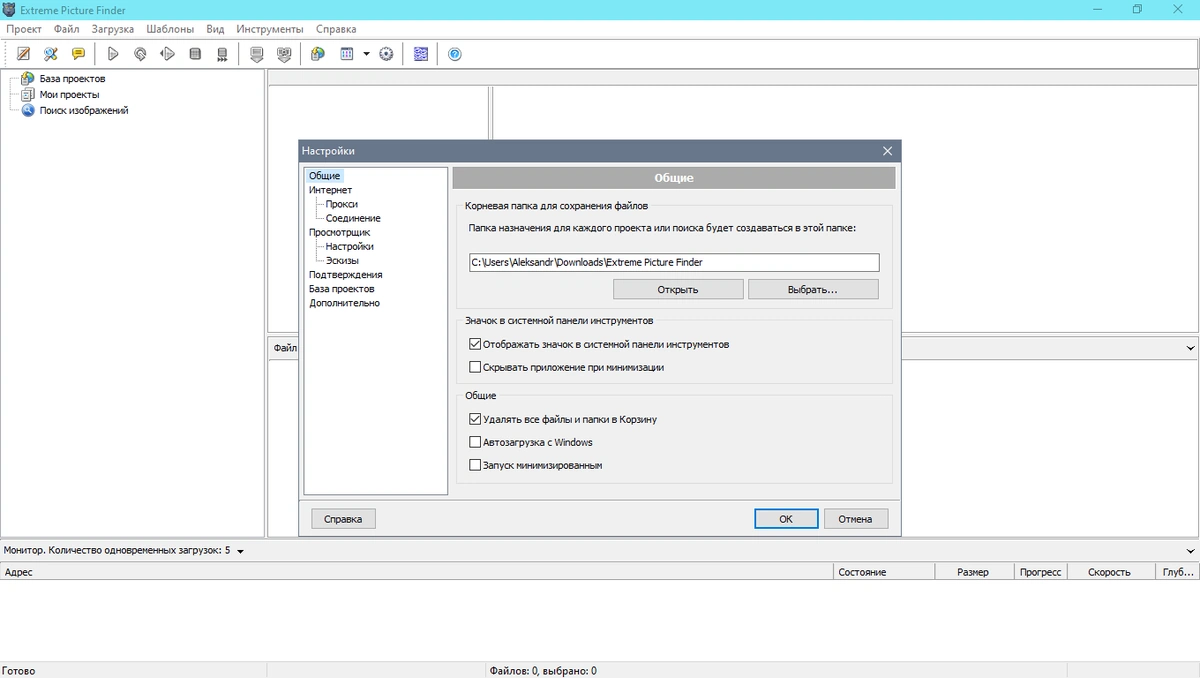Enable Запуск минимизированным checkbox
The image size is (1200, 678).
475,465
